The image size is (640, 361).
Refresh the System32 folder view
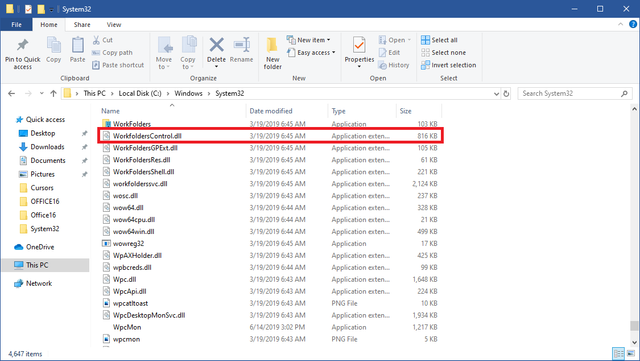coord(506,94)
